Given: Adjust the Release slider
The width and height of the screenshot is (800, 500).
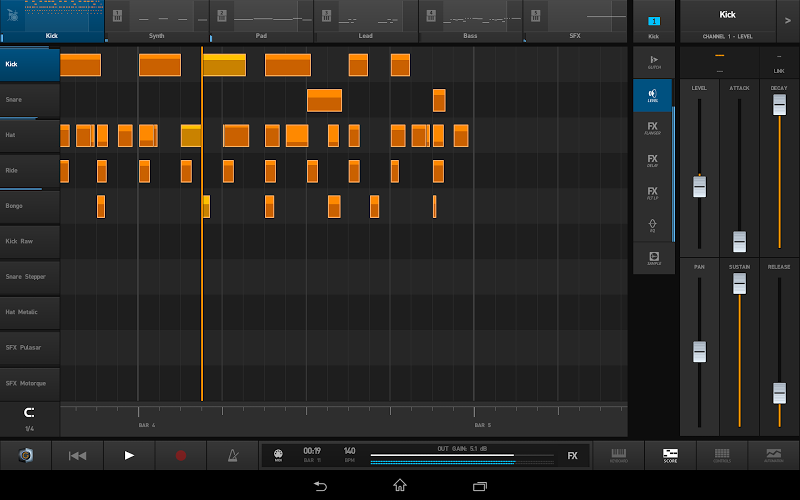Looking at the screenshot, I should pyautogui.click(x=779, y=393).
